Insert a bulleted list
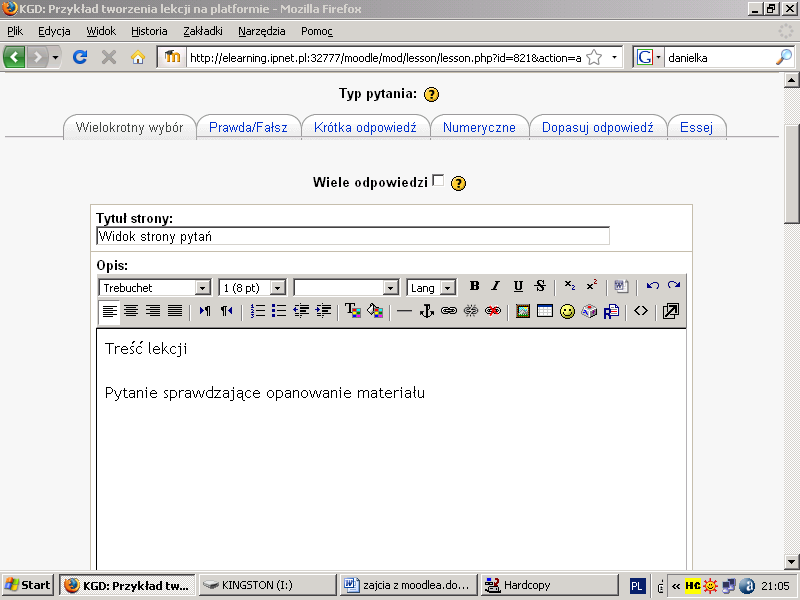 [279, 311]
